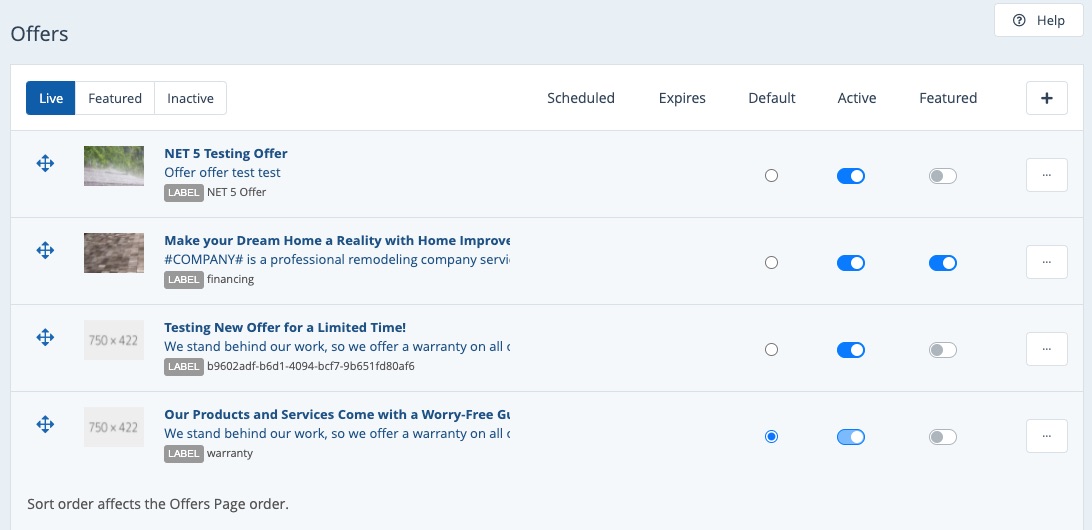Open the more options menu for NET 5 Testing Offer
This screenshot has height=530, width=1092.
pos(1046,175)
